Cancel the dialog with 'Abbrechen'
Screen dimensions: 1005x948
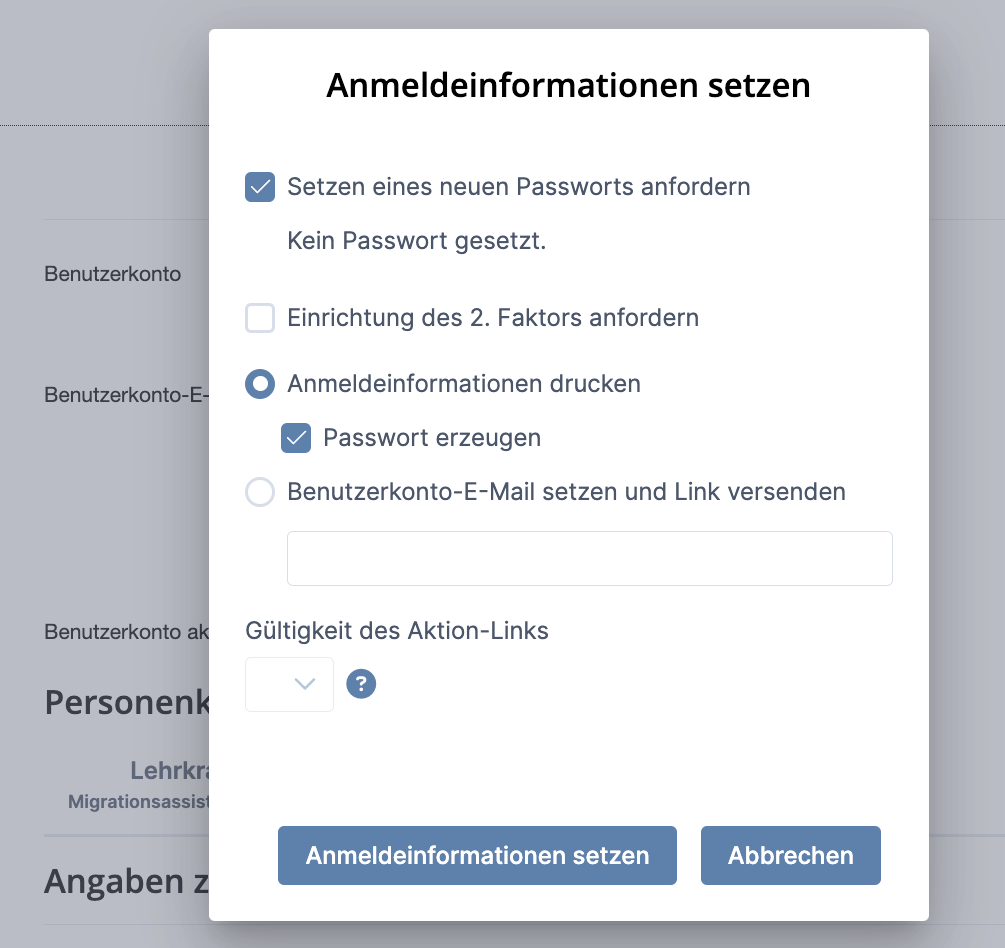click(790, 855)
